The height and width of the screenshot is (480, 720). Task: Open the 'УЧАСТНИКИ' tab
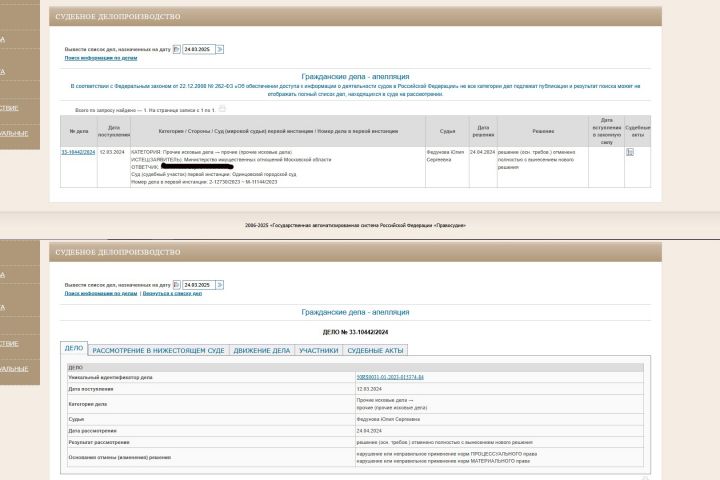pos(319,350)
